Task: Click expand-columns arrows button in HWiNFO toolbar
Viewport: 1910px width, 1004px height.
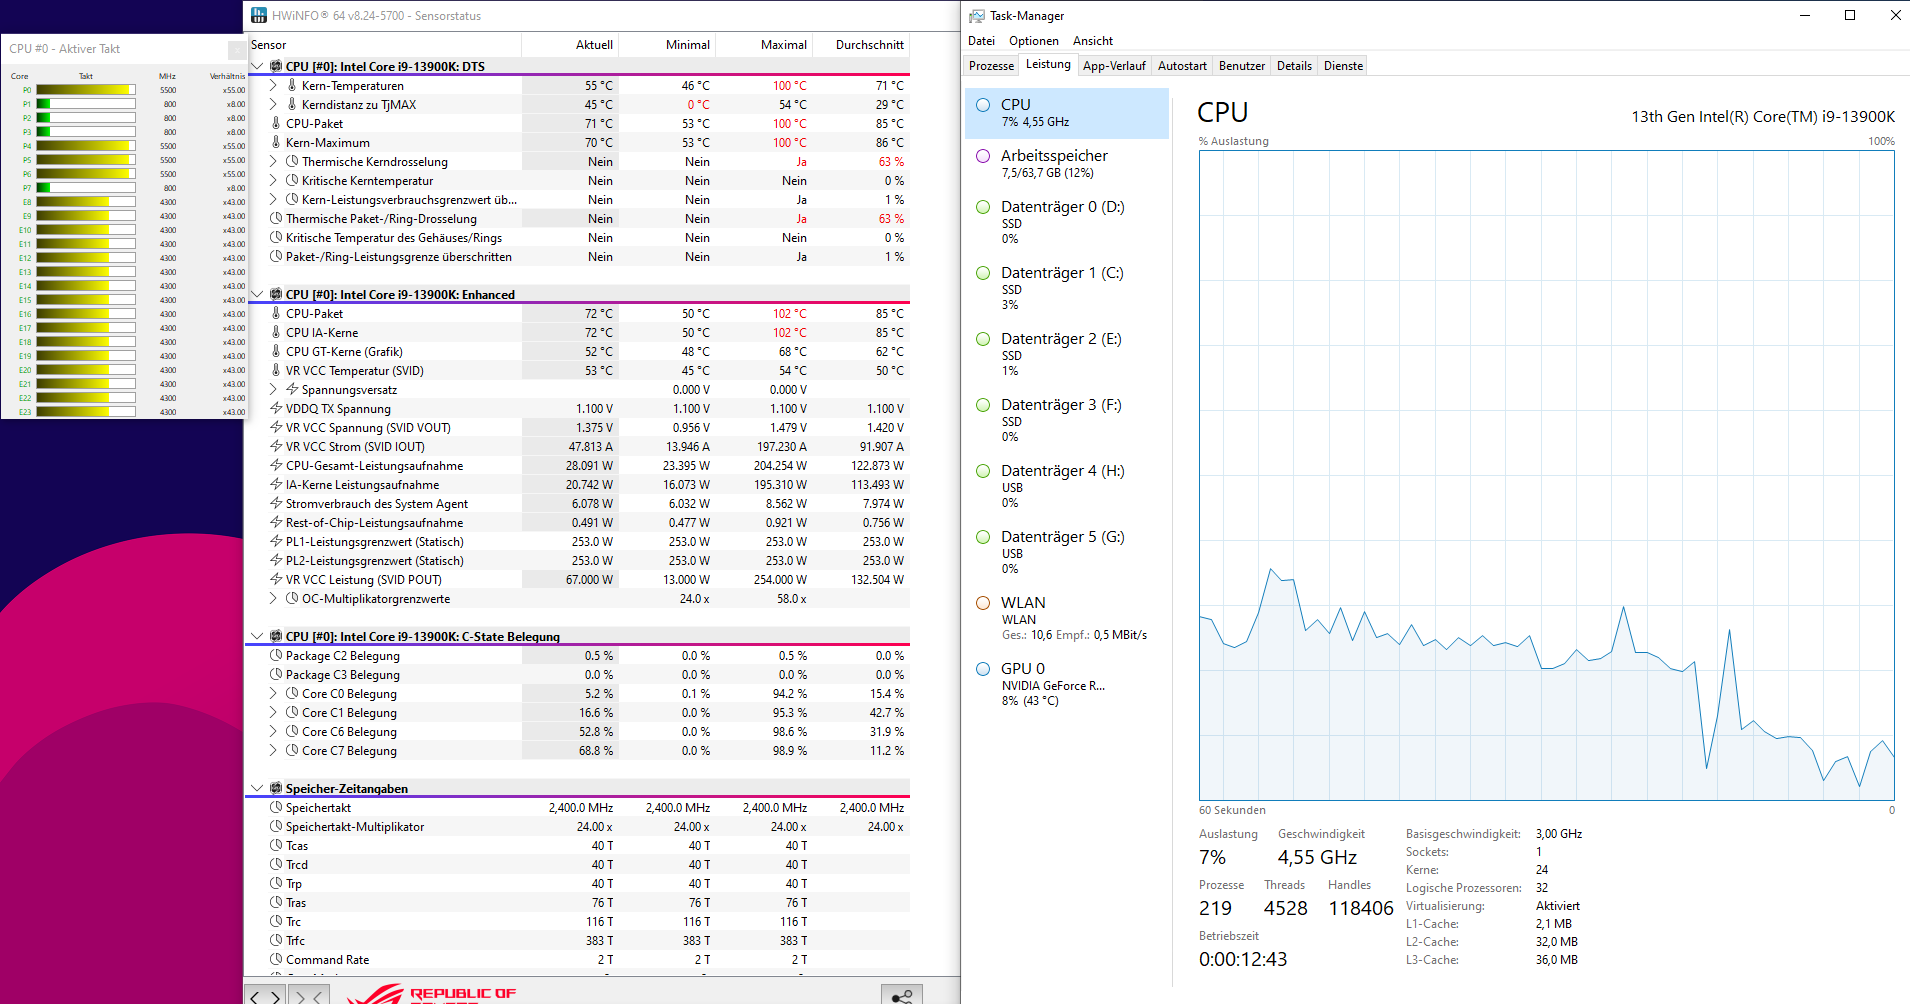Action: click(265, 996)
